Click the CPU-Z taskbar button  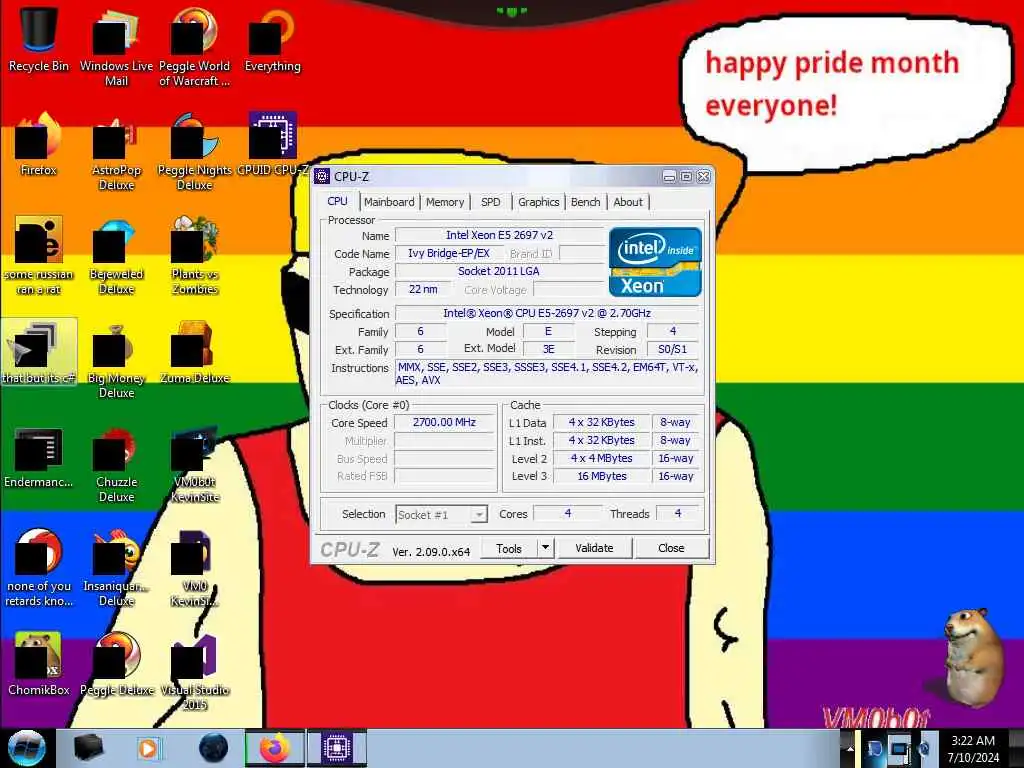tap(337, 748)
